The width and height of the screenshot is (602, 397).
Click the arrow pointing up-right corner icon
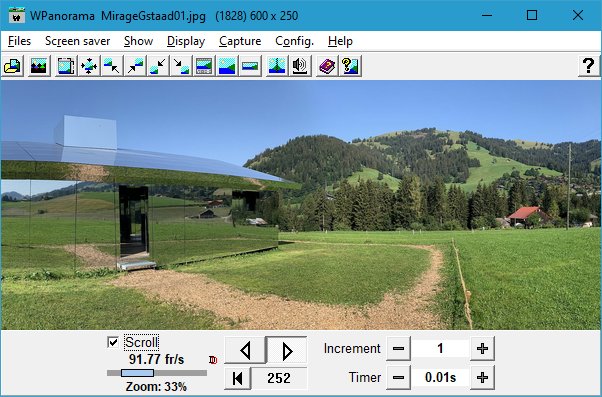pos(135,66)
